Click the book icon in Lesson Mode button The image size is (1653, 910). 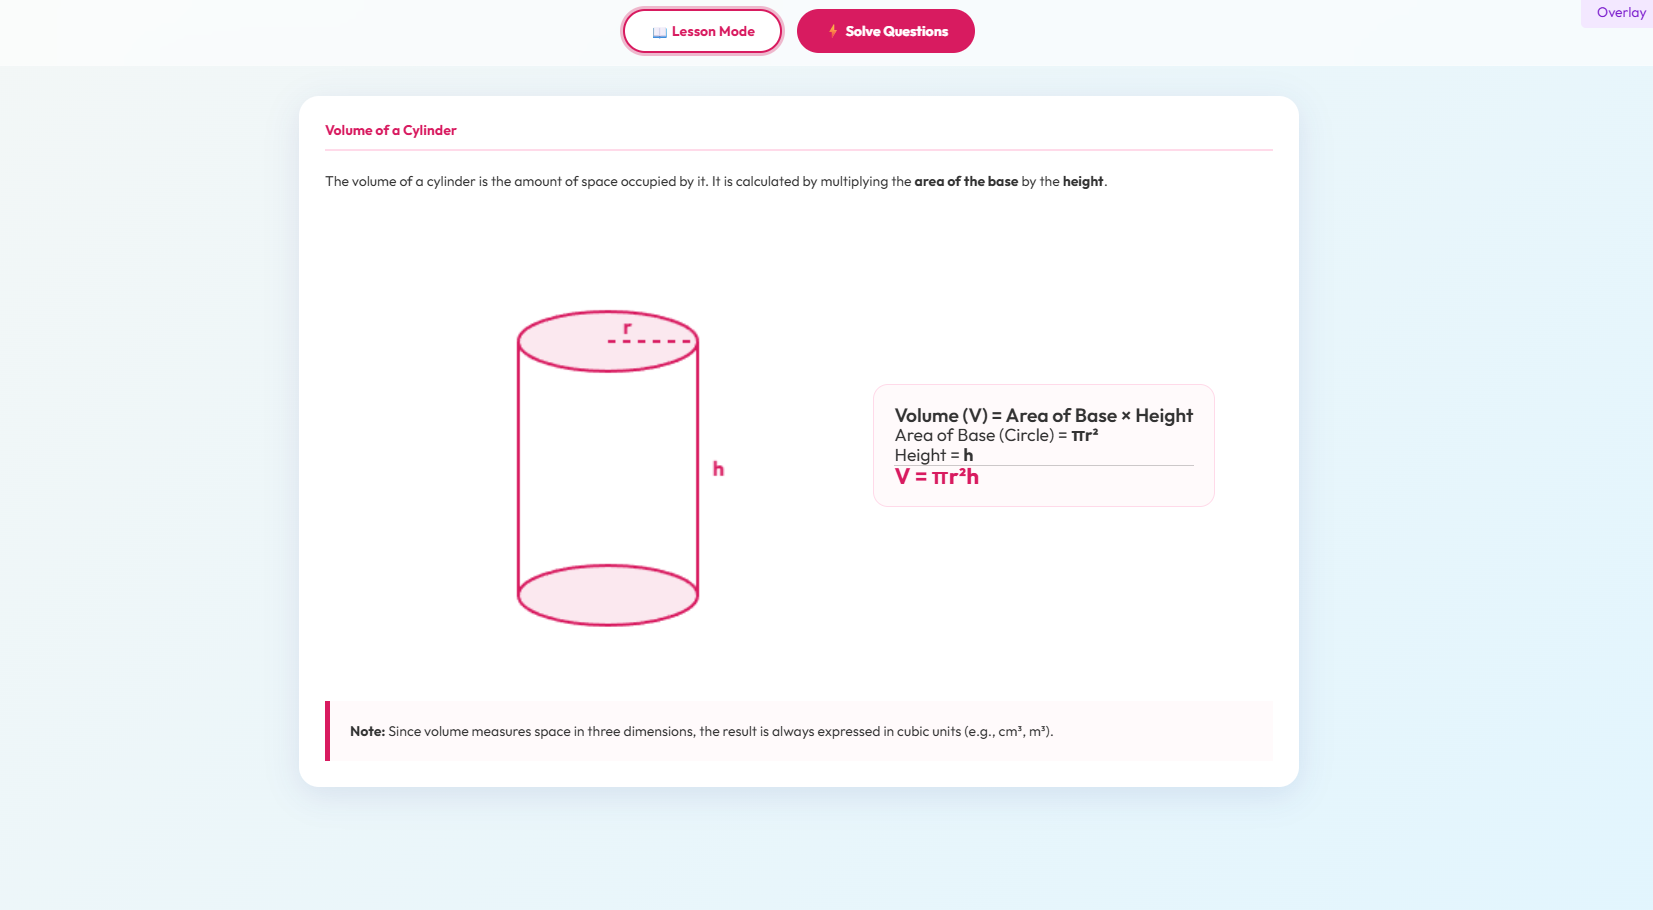click(659, 31)
